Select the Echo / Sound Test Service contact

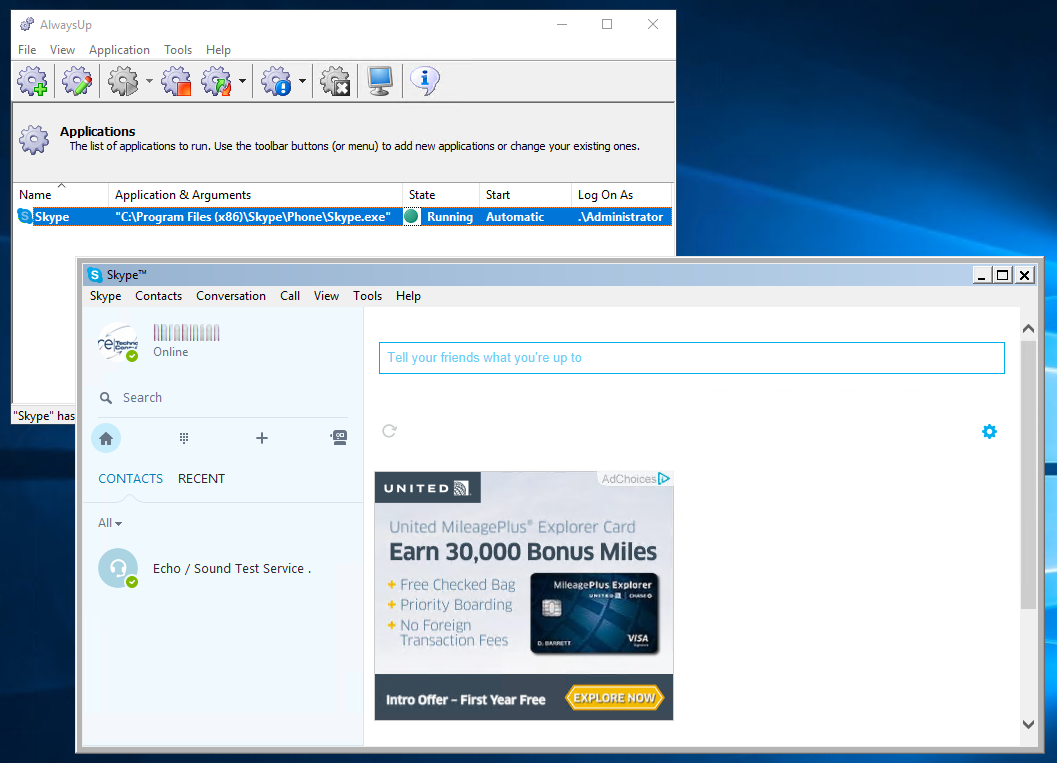coord(222,568)
